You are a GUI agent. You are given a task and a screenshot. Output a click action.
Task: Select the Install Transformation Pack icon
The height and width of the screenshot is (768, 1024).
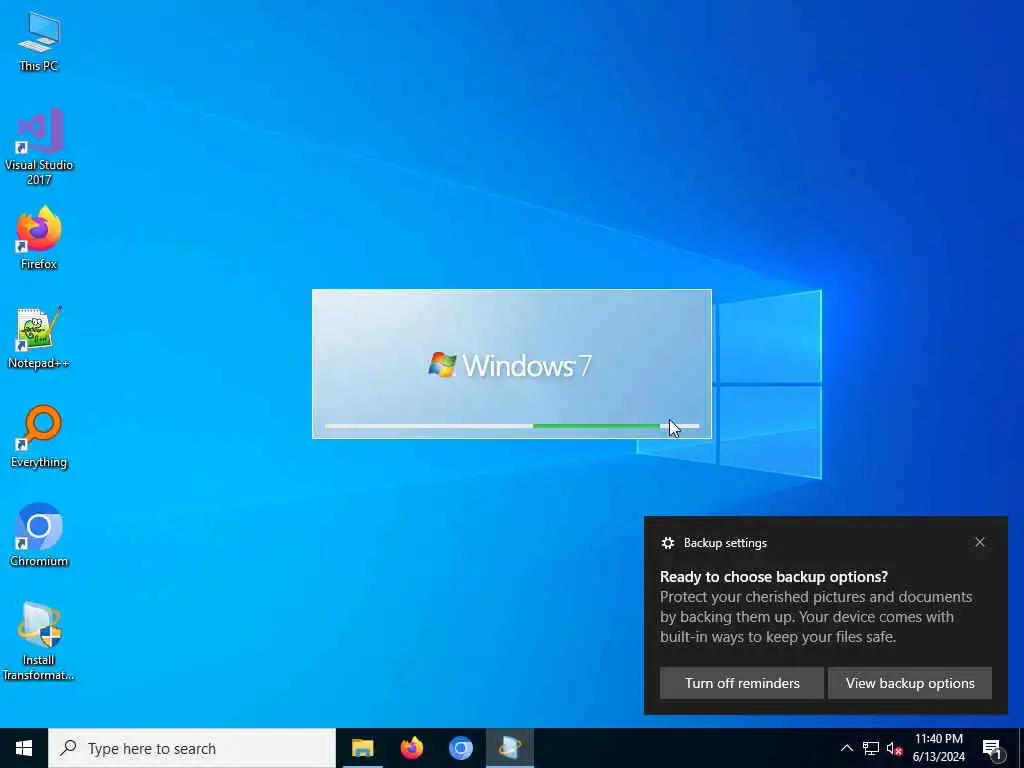click(39, 641)
